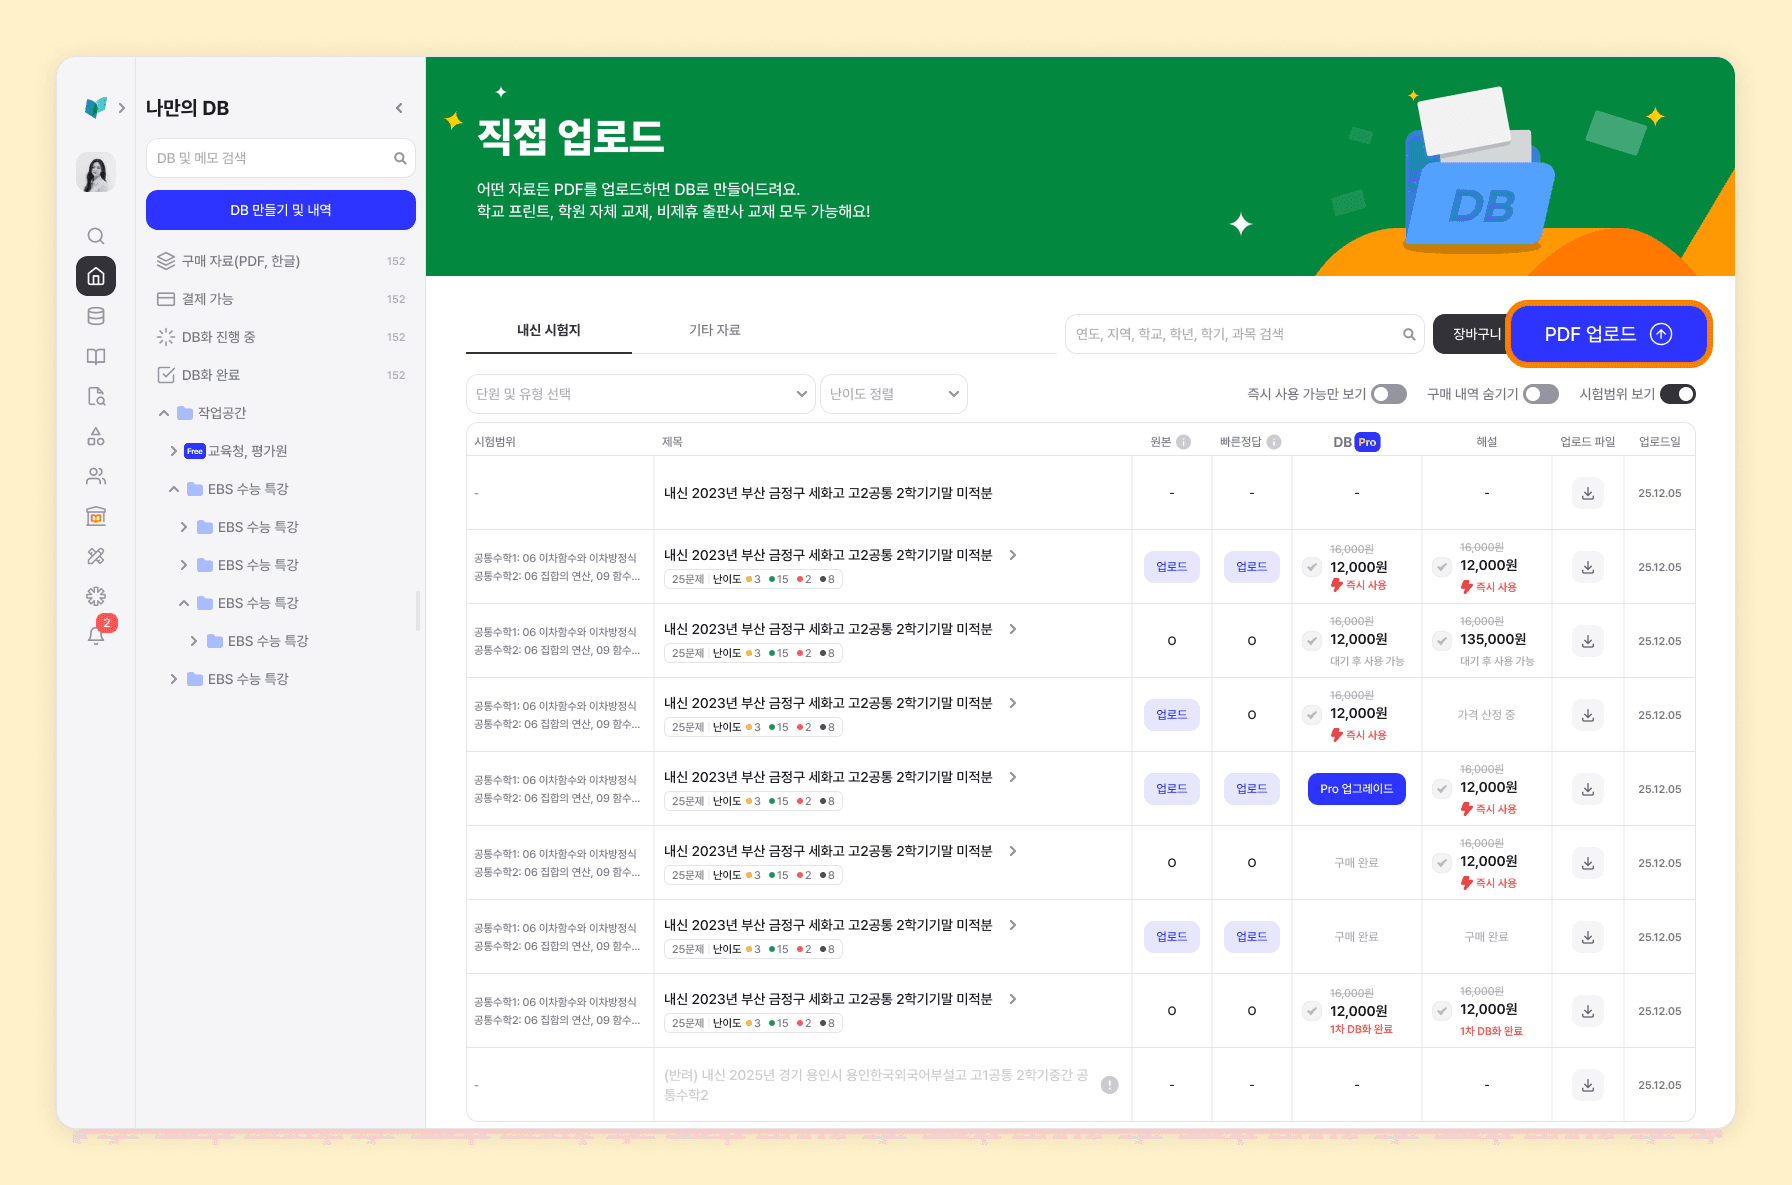
Task: Open the DB화 진행 중 list
Action: [x=281, y=337]
